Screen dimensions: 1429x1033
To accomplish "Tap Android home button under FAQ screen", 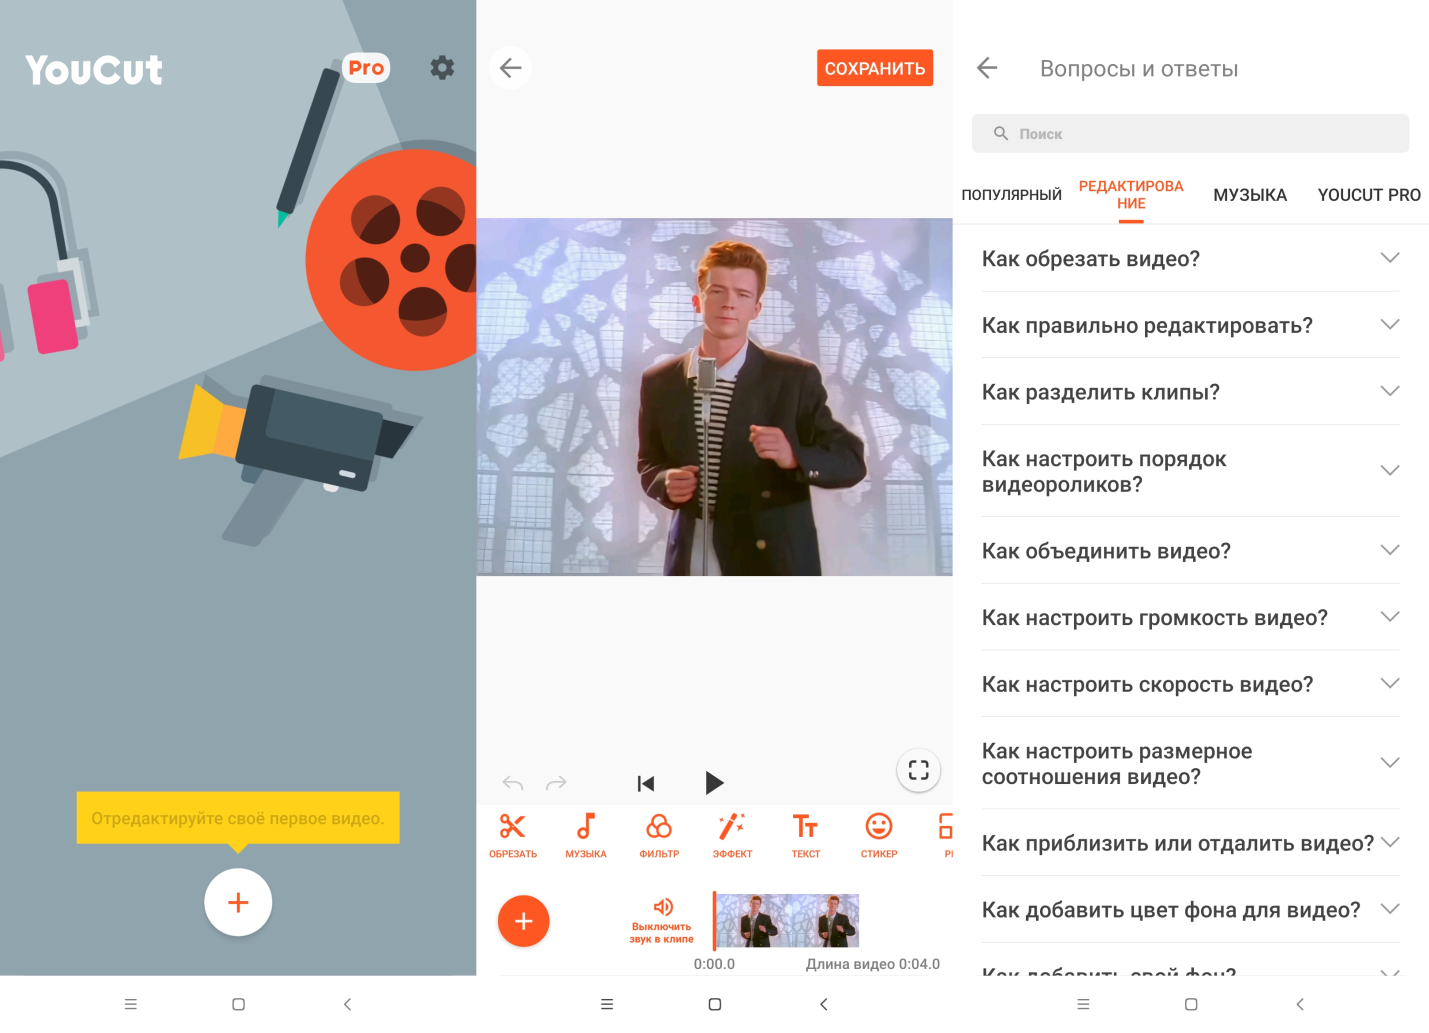I will 1190,1004.
